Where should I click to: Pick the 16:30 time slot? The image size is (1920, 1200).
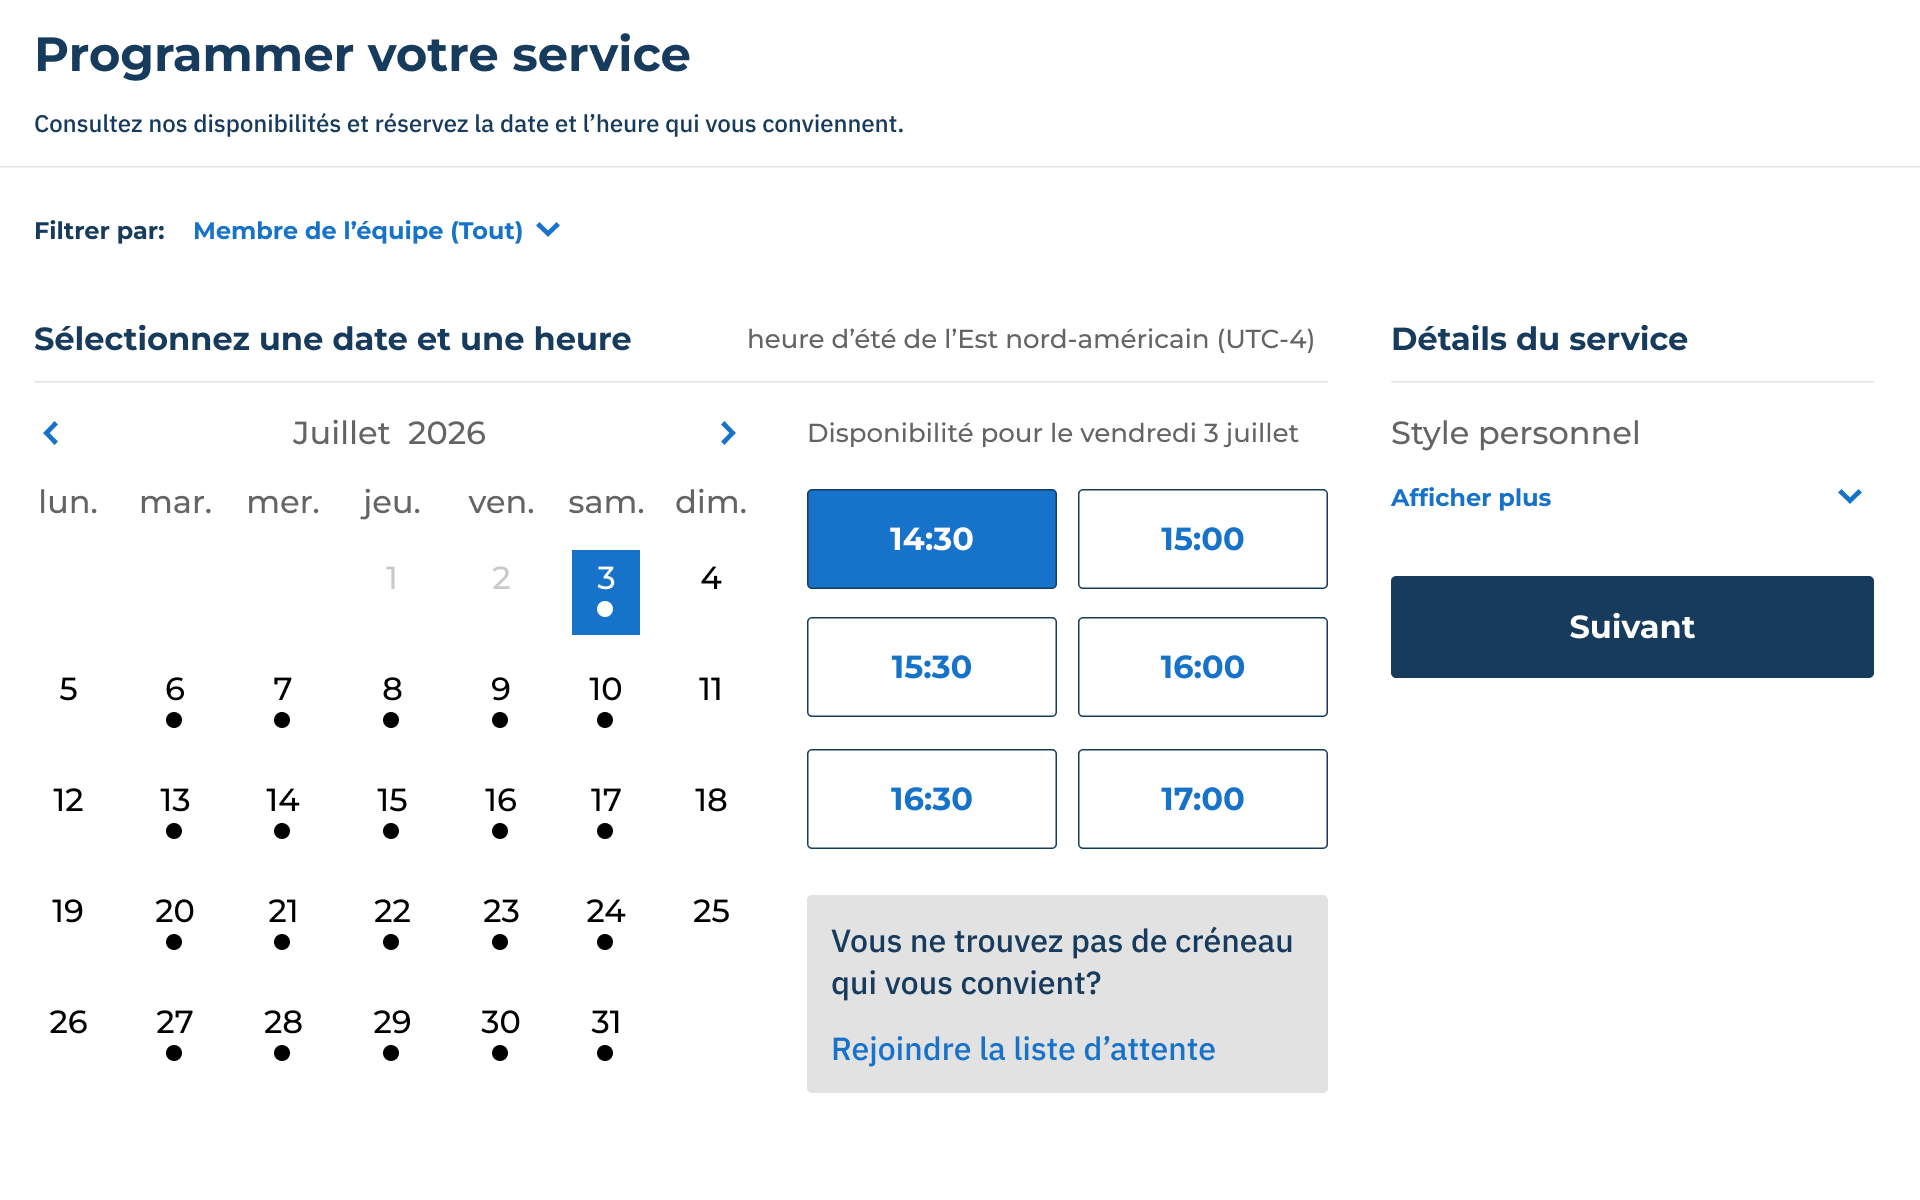click(931, 799)
